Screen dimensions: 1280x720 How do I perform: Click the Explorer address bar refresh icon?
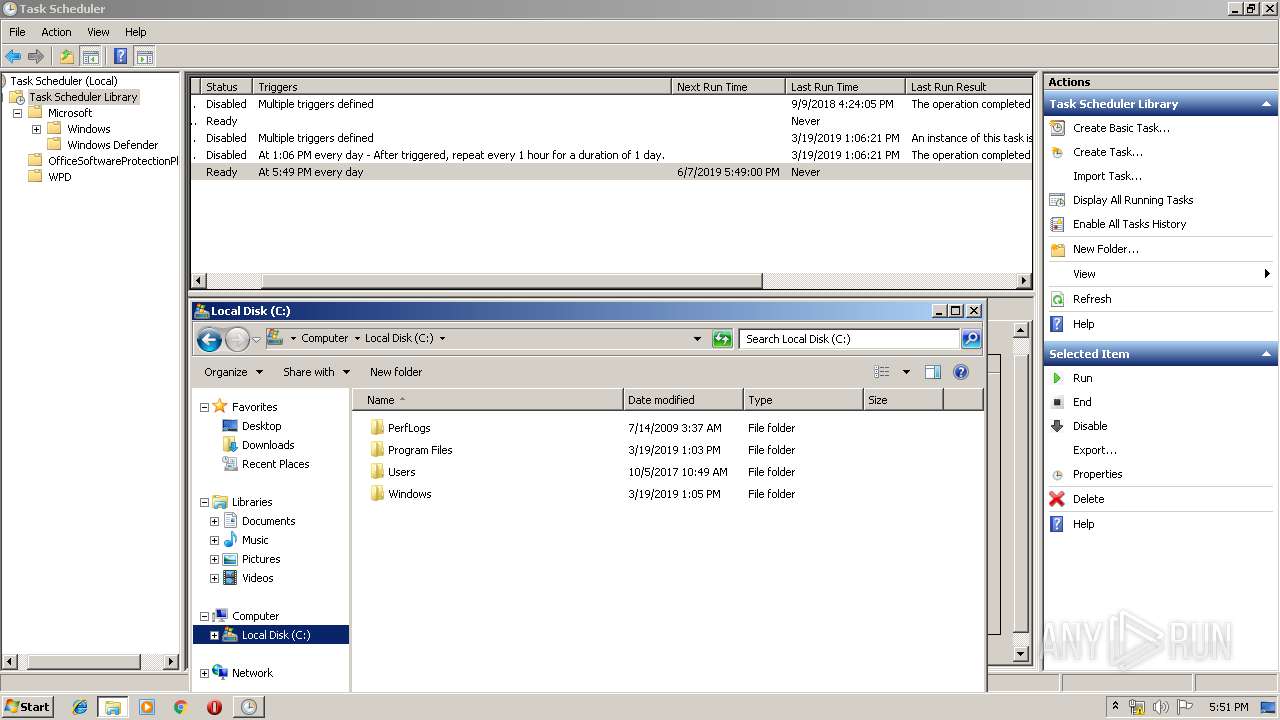tap(722, 339)
